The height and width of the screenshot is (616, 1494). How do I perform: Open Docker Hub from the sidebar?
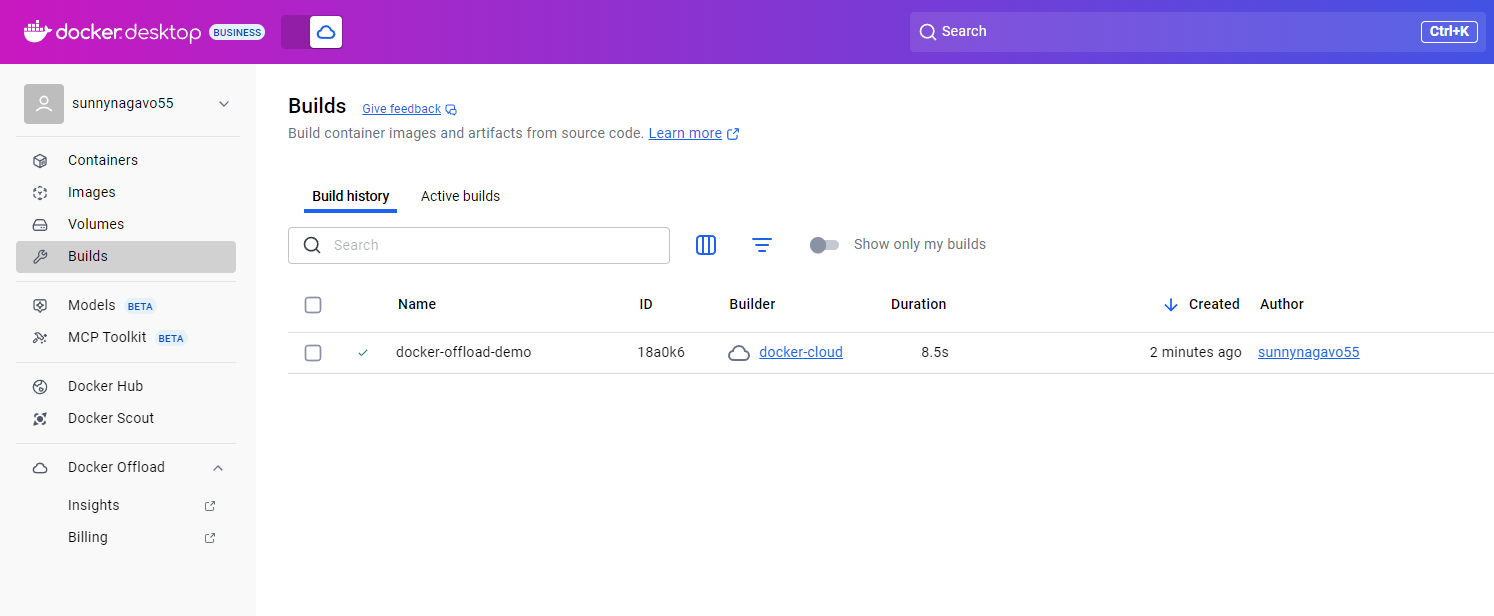pos(103,386)
